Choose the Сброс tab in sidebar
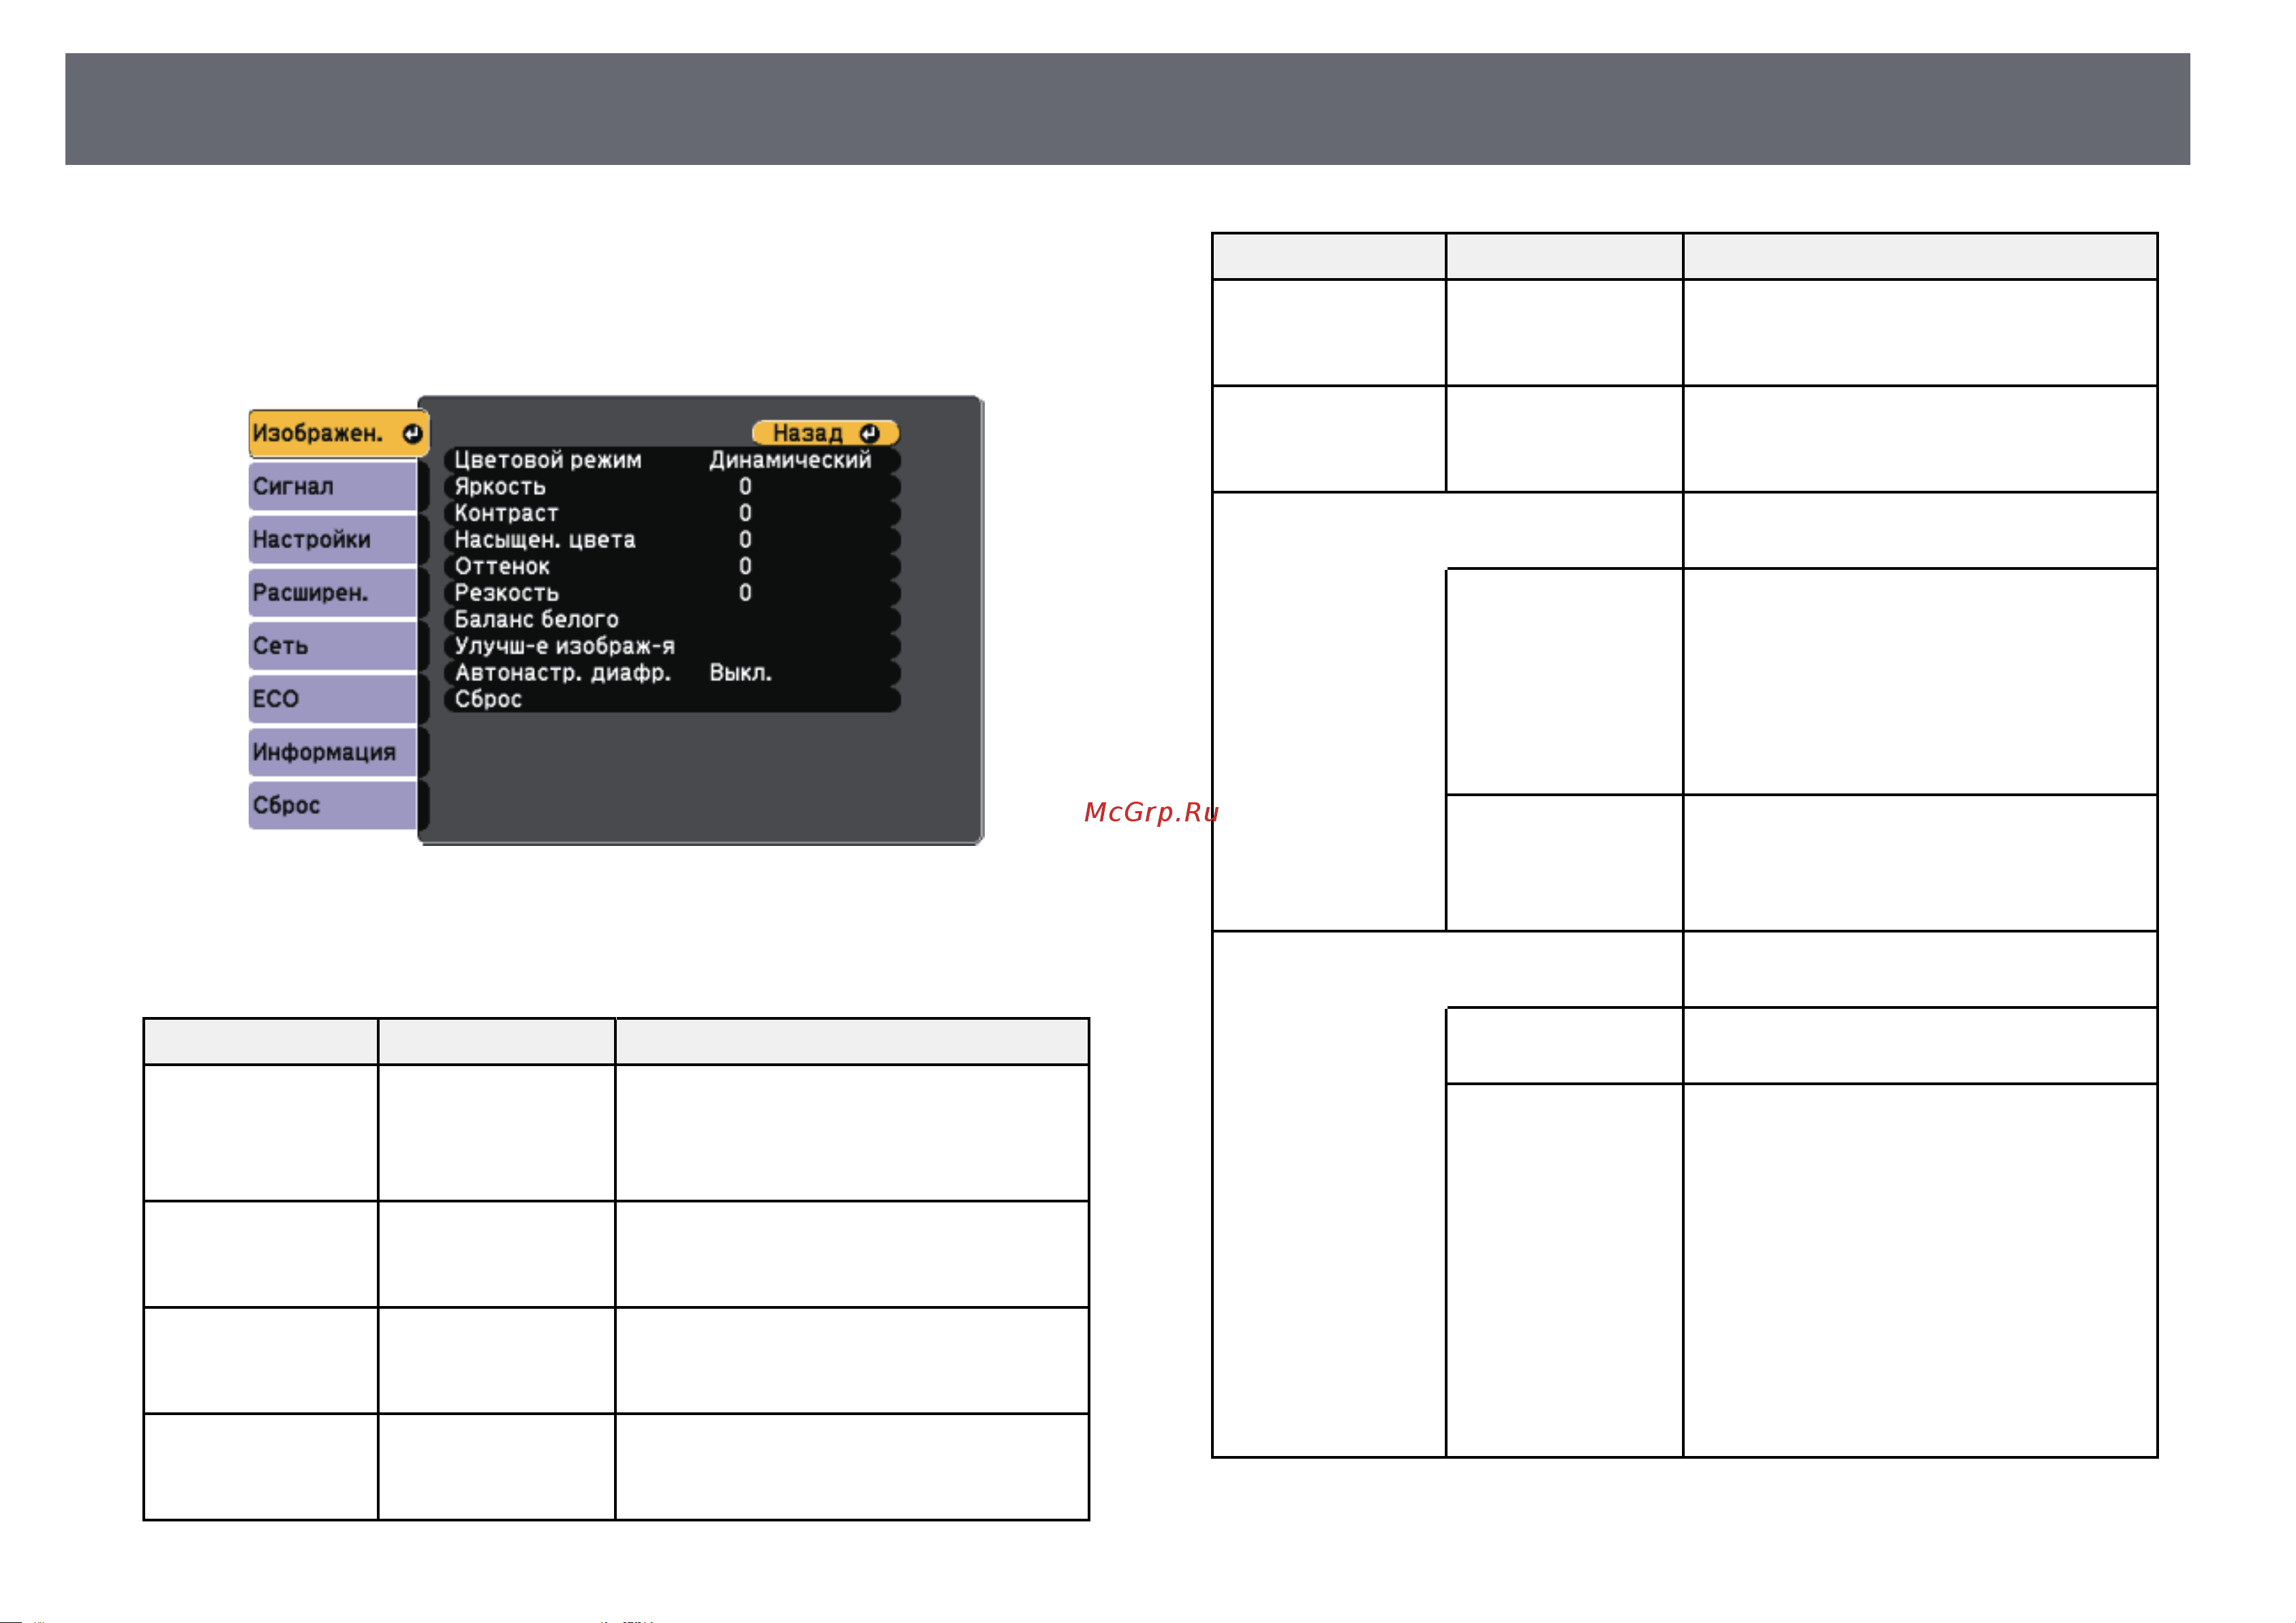Screen dimensions: 2296x1623 332,805
